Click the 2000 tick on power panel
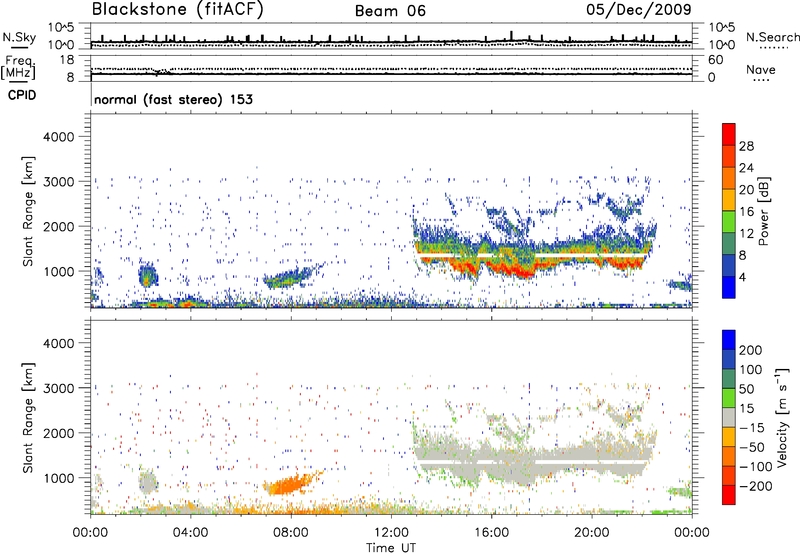This screenshot has height=554, width=800. 59,226
